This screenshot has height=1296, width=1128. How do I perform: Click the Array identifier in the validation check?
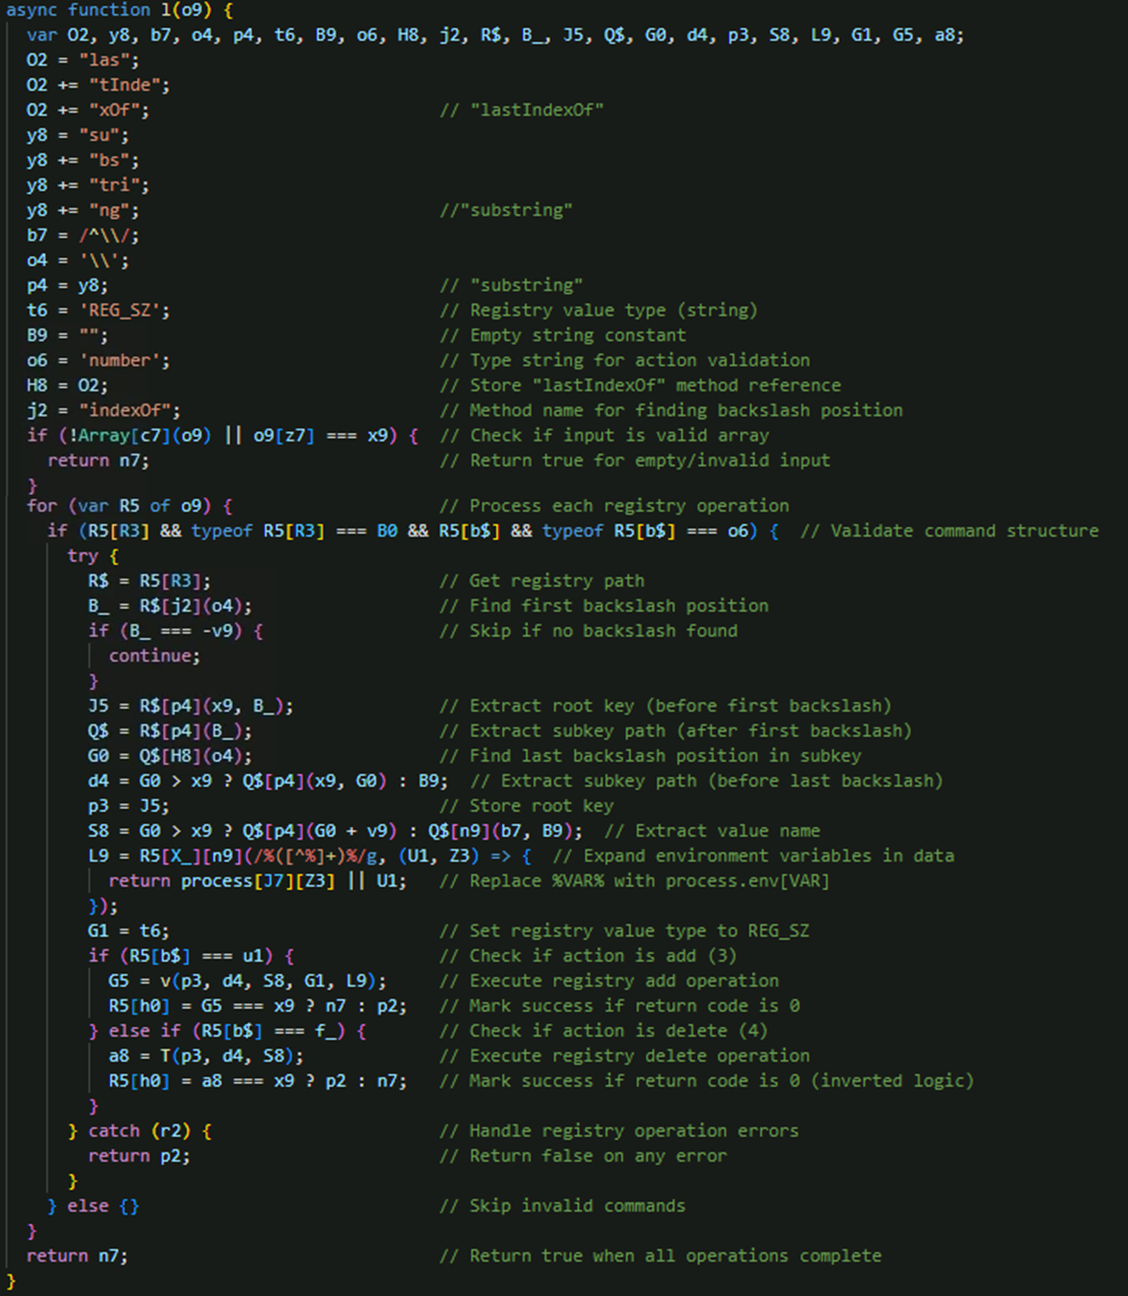104,435
